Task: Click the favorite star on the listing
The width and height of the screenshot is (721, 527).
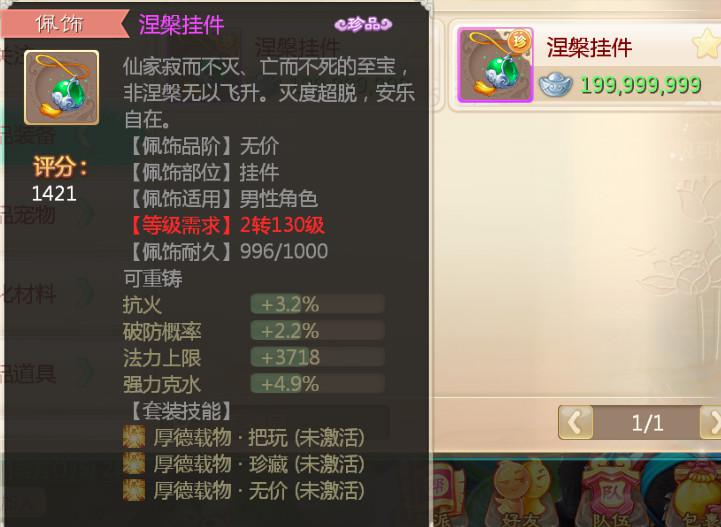Action: click(x=706, y=44)
